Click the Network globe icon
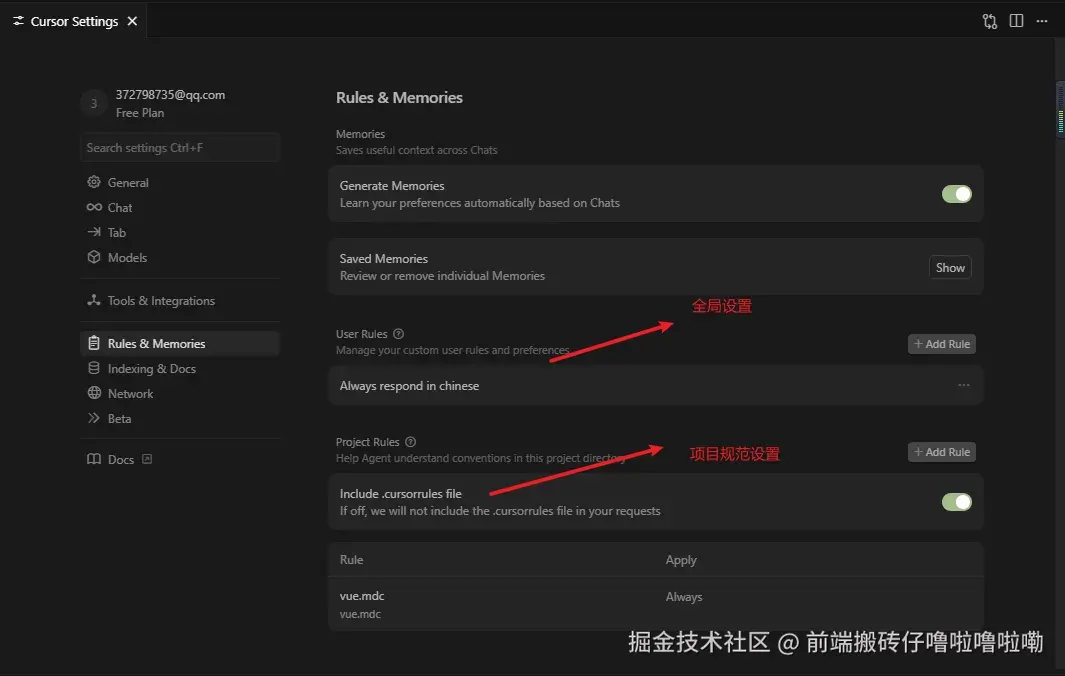The height and width of the screenshot is (676, 1065). pos(94,393)
